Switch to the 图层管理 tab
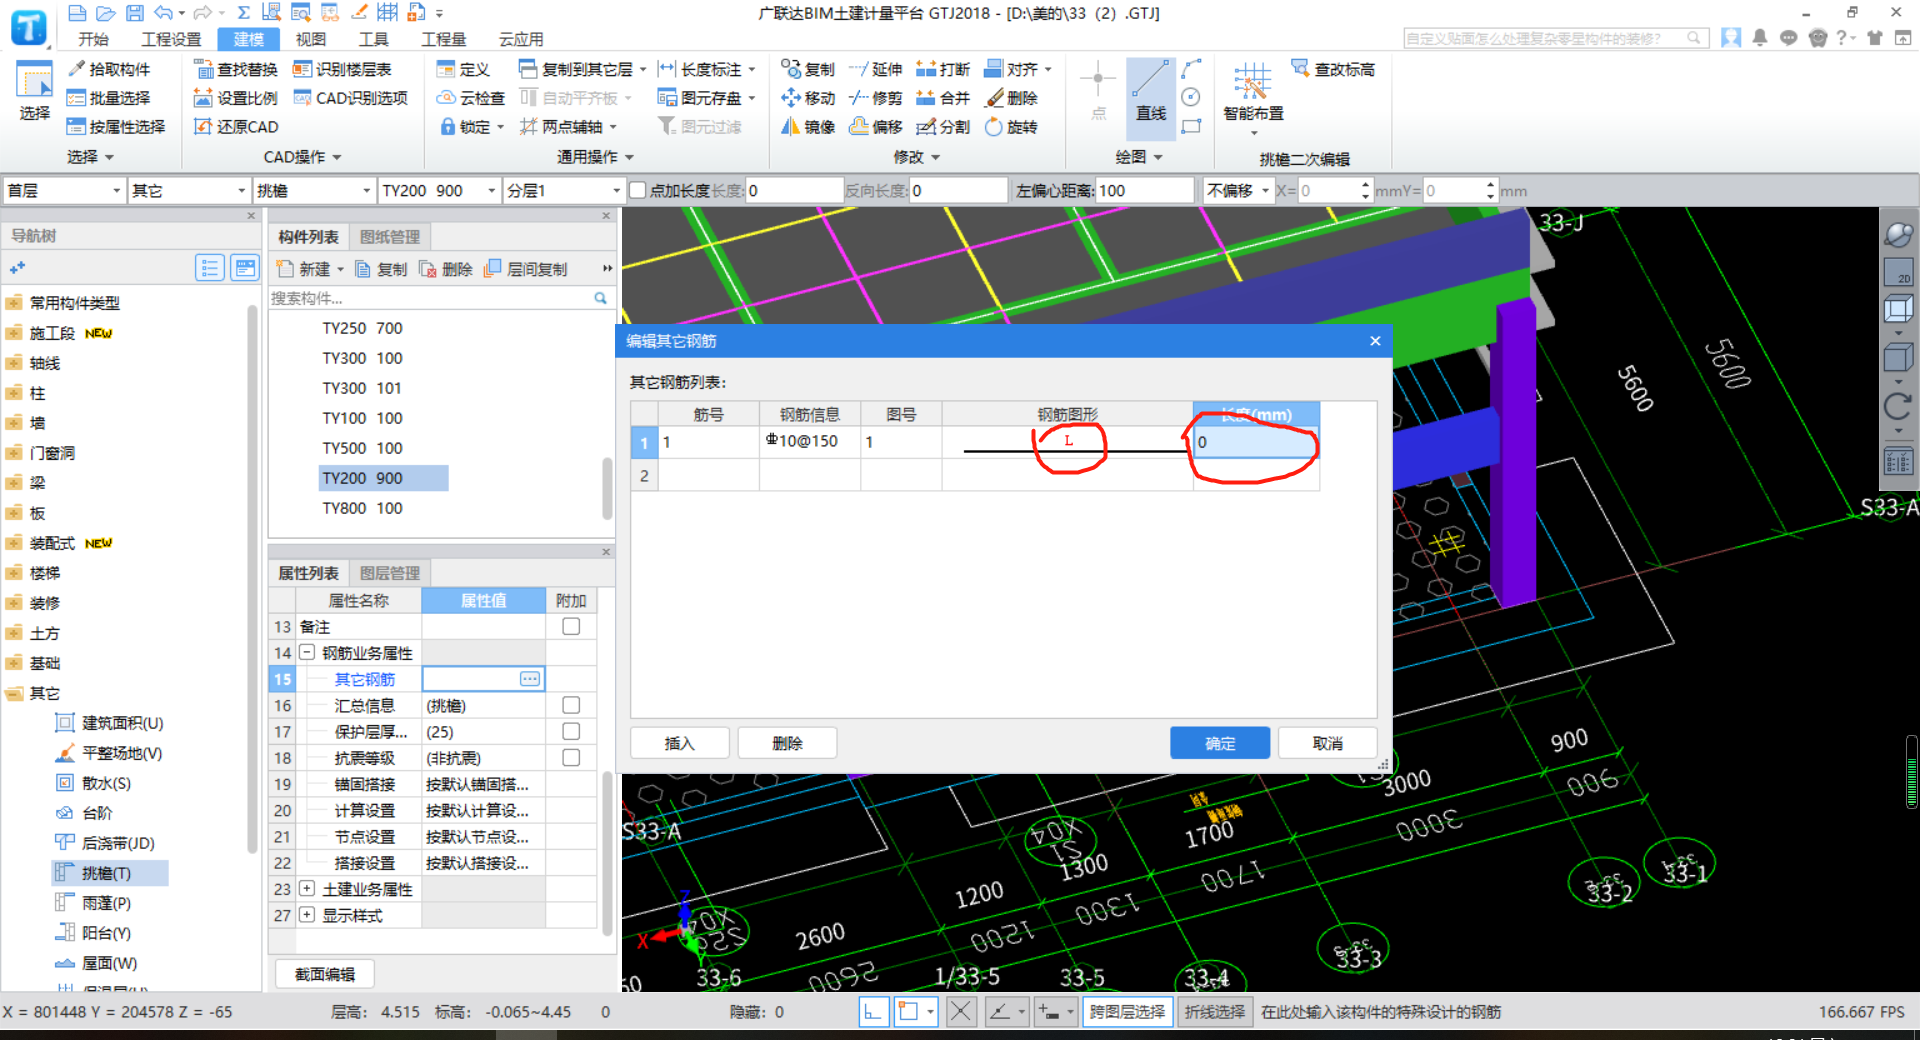This screenshot has height=1040, width=1920. pyautogui.click(x=390, y=573)
